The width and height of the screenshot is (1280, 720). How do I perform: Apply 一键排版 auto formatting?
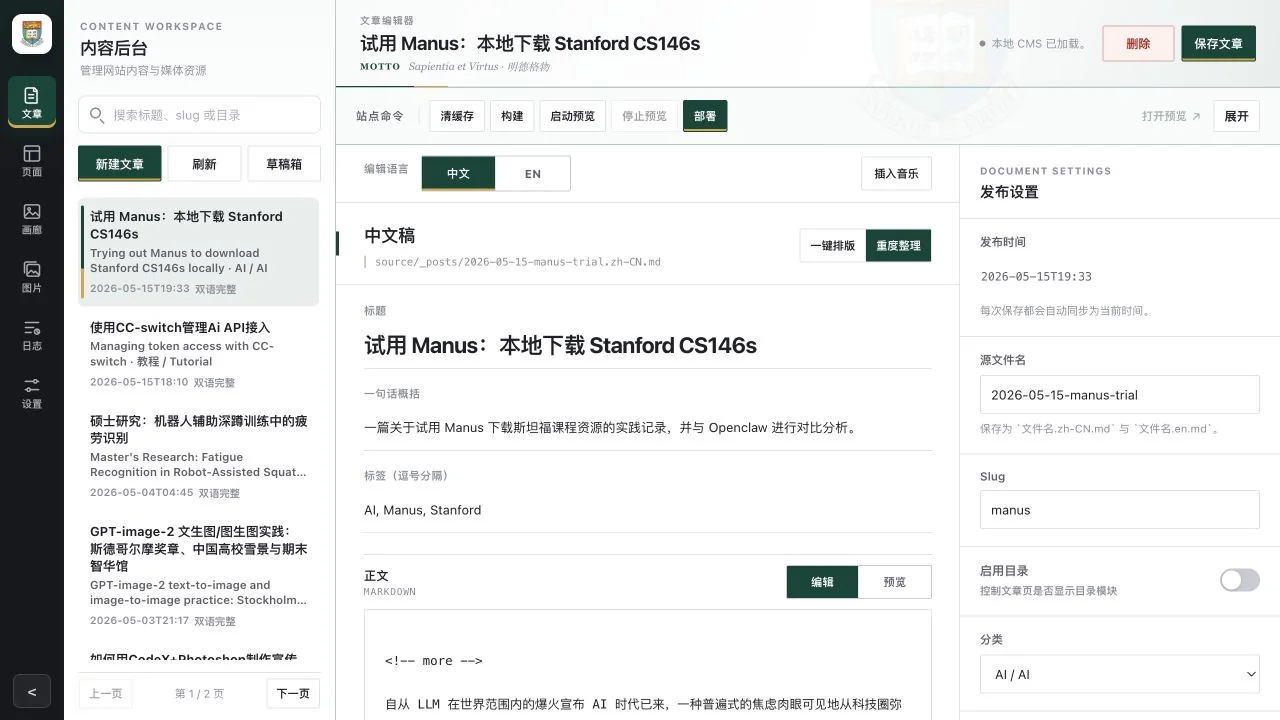832,245
